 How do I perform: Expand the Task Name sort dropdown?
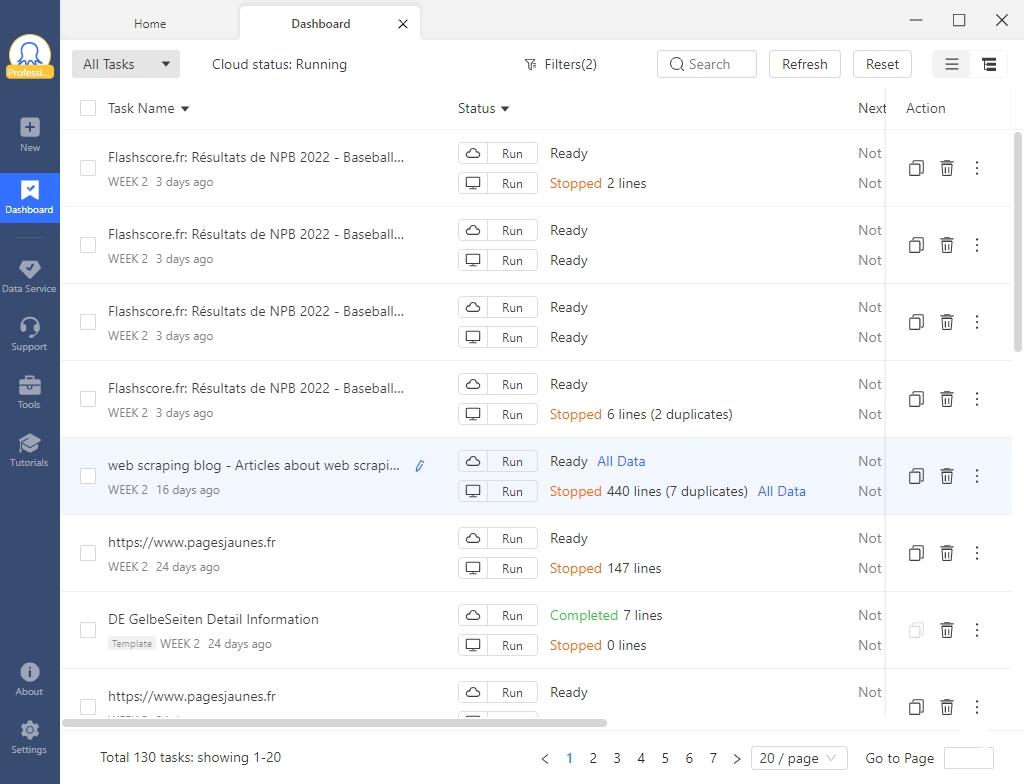[x=185, y=109]
